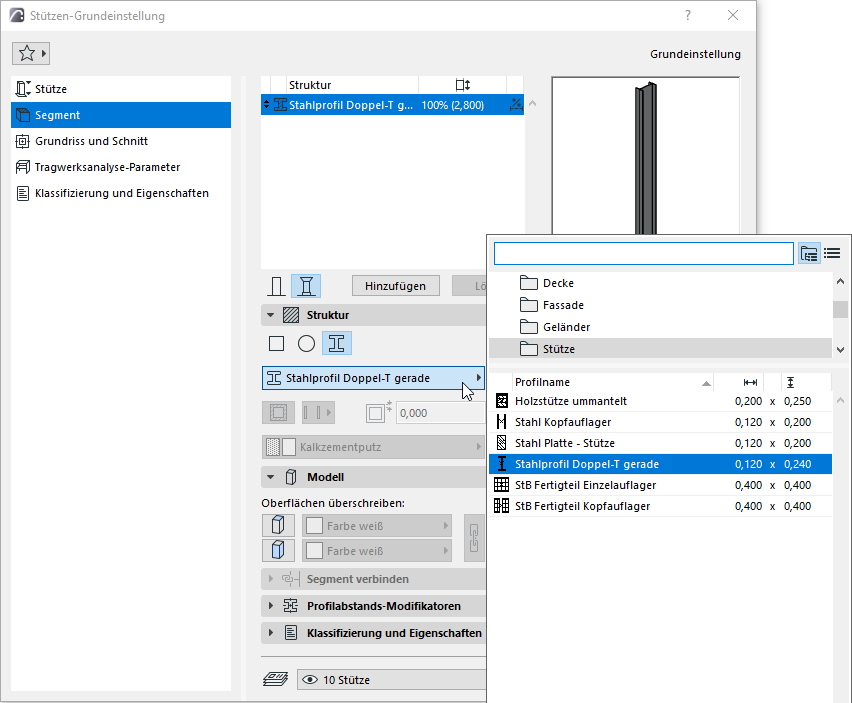
Task: Collapse the Modell panel
Action: coord(271,477)
